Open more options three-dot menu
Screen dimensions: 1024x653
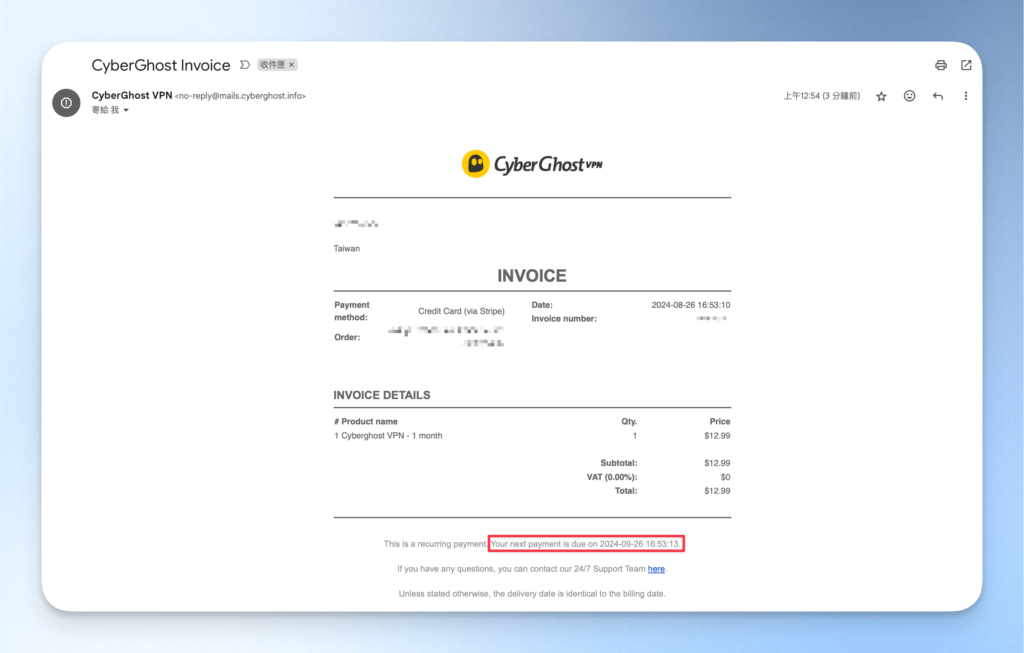pos(965,96)
